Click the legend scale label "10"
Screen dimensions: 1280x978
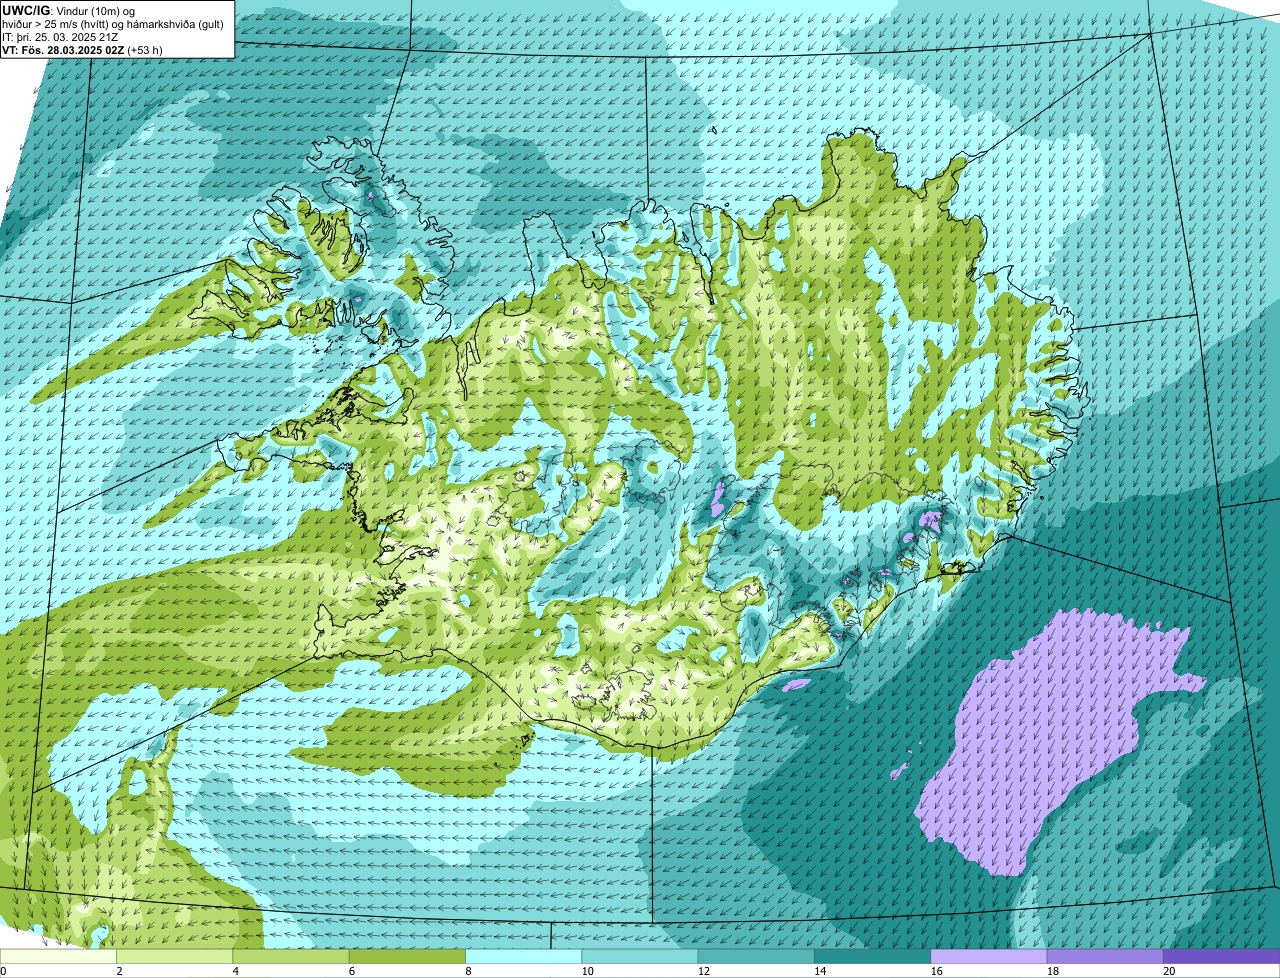[x=587, y=971]
